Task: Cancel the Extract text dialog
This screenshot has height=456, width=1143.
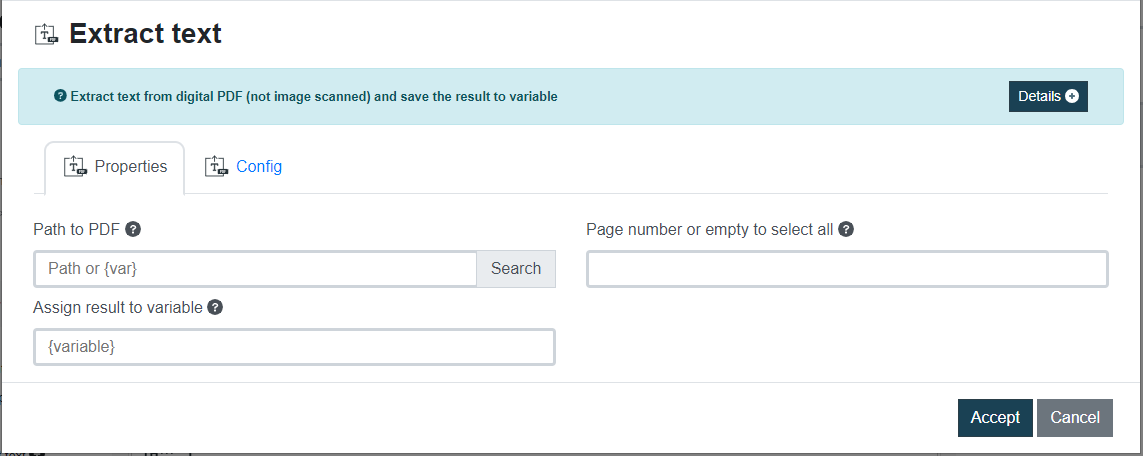Action: [x=1074, y=418]
